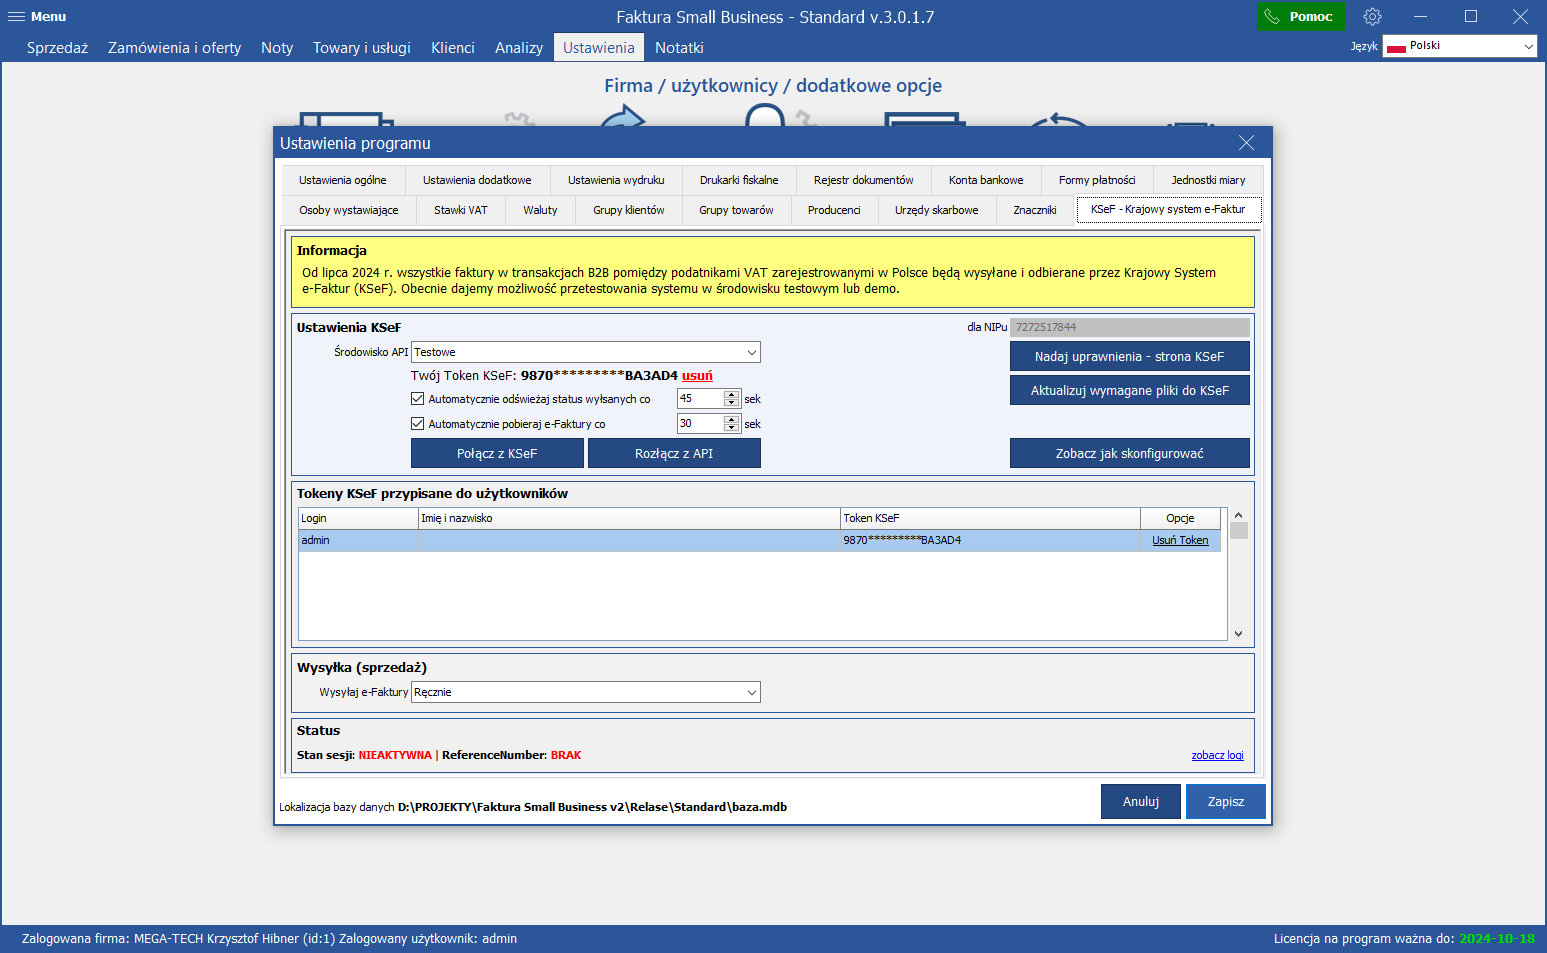The height and width of the screenshot is (953, 1547).
Task: Click the Login column header
Action: (x=358, y=518)
